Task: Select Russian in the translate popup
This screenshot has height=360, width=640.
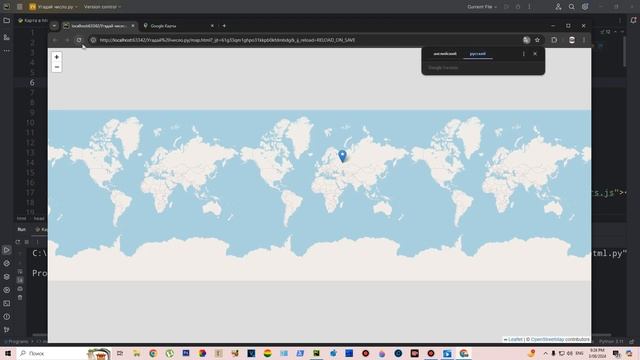Action: pos(478,54)
